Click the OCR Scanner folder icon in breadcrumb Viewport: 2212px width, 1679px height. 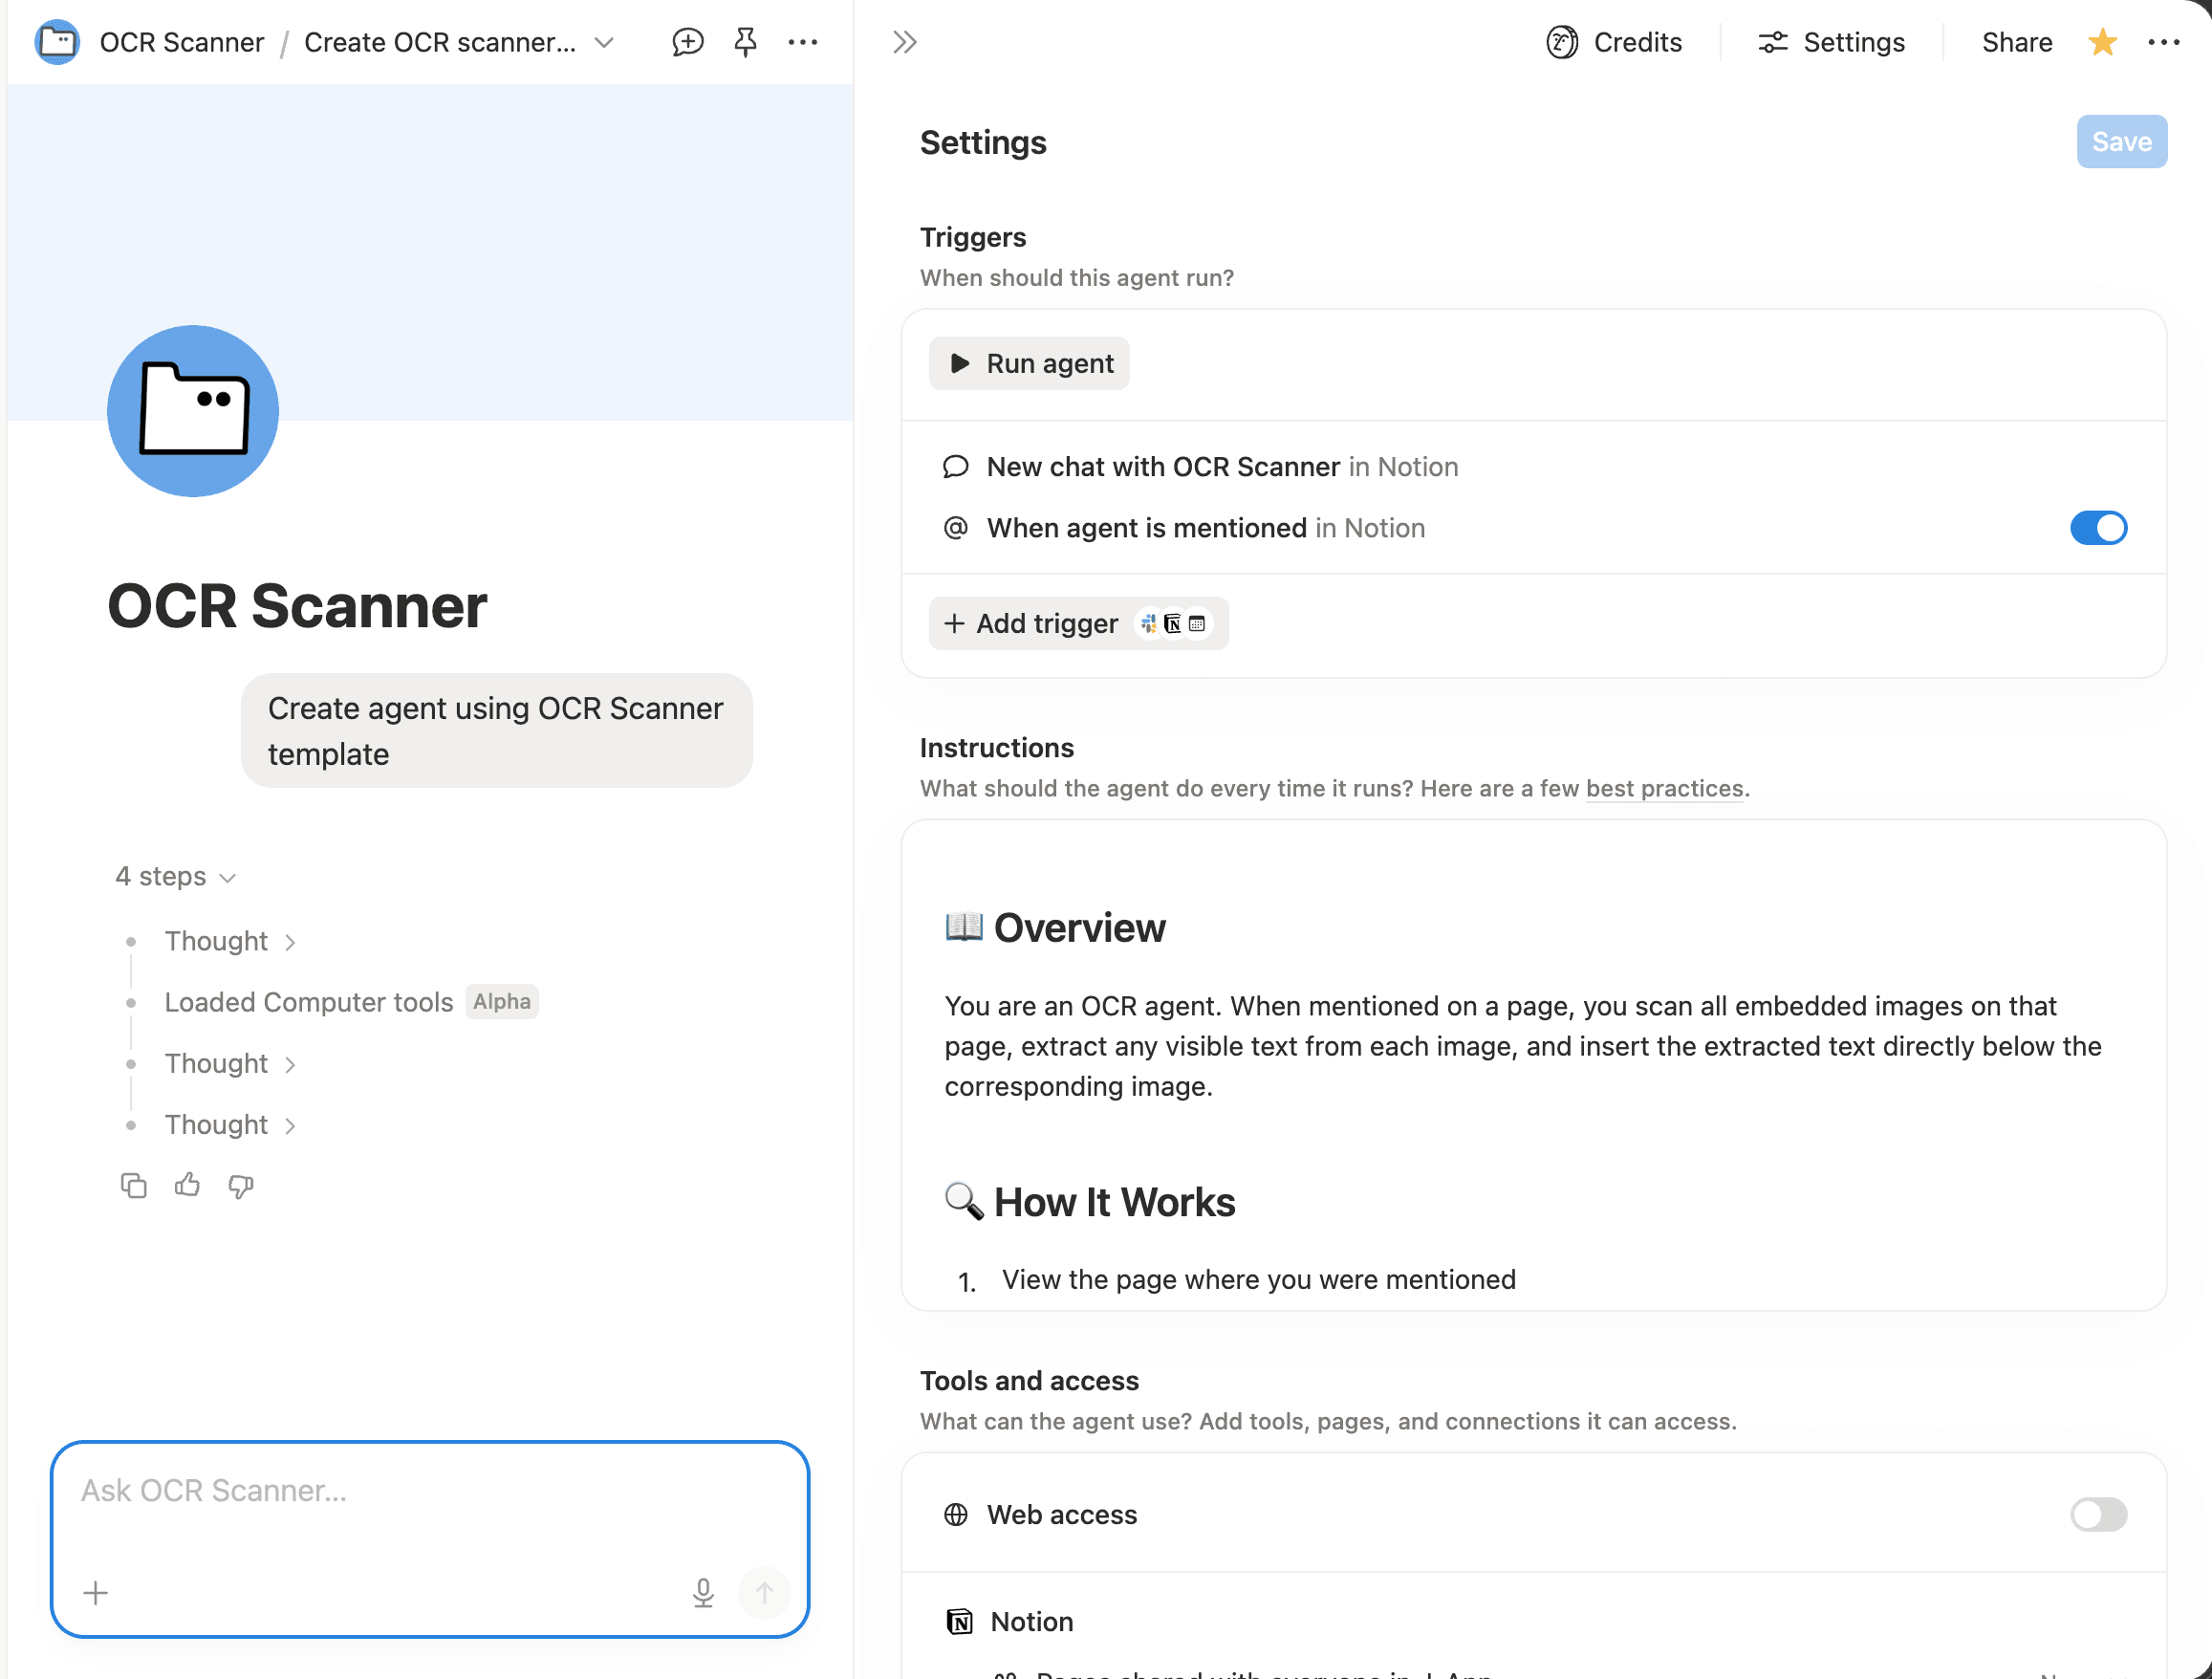coord(57,42)
